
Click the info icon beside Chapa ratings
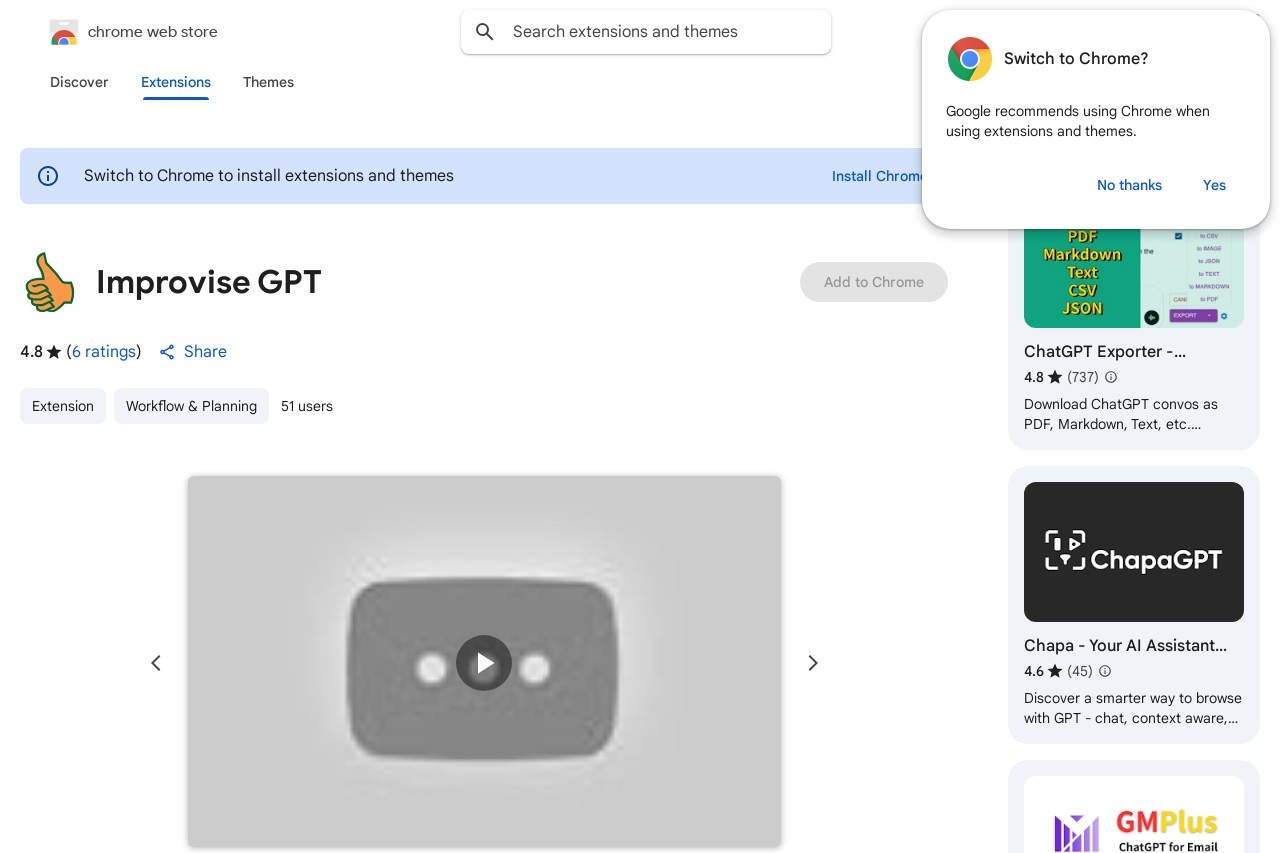click(1105, 671)
